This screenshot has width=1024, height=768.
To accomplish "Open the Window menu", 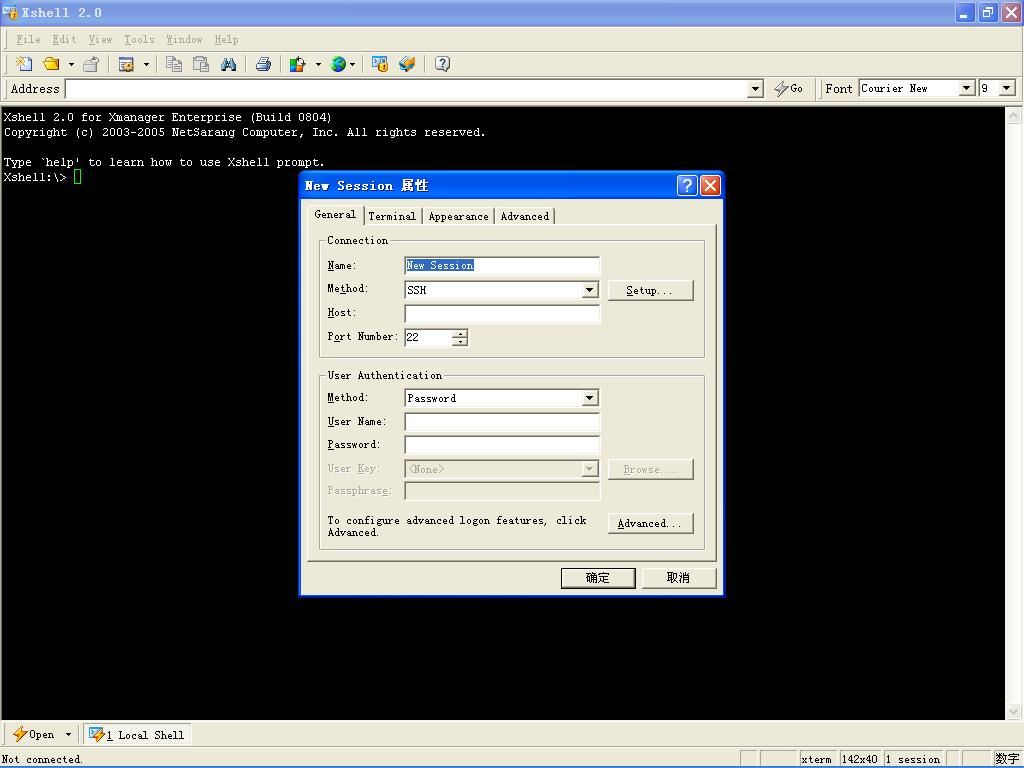I will tap(184, 39).
